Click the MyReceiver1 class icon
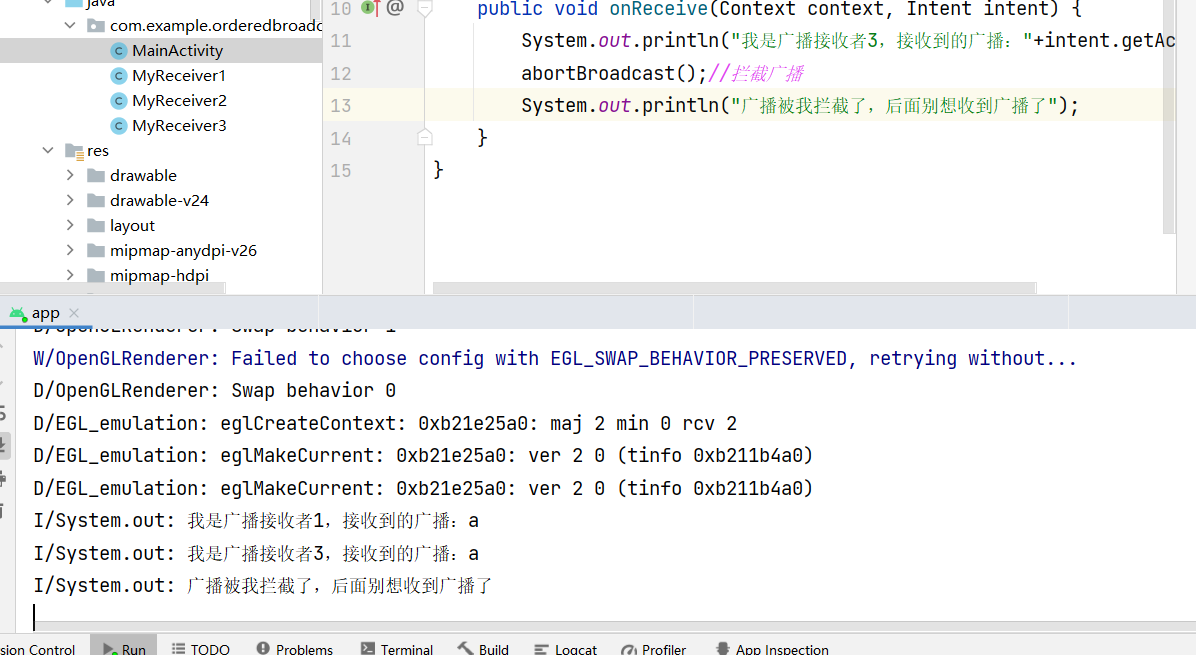 118,76
